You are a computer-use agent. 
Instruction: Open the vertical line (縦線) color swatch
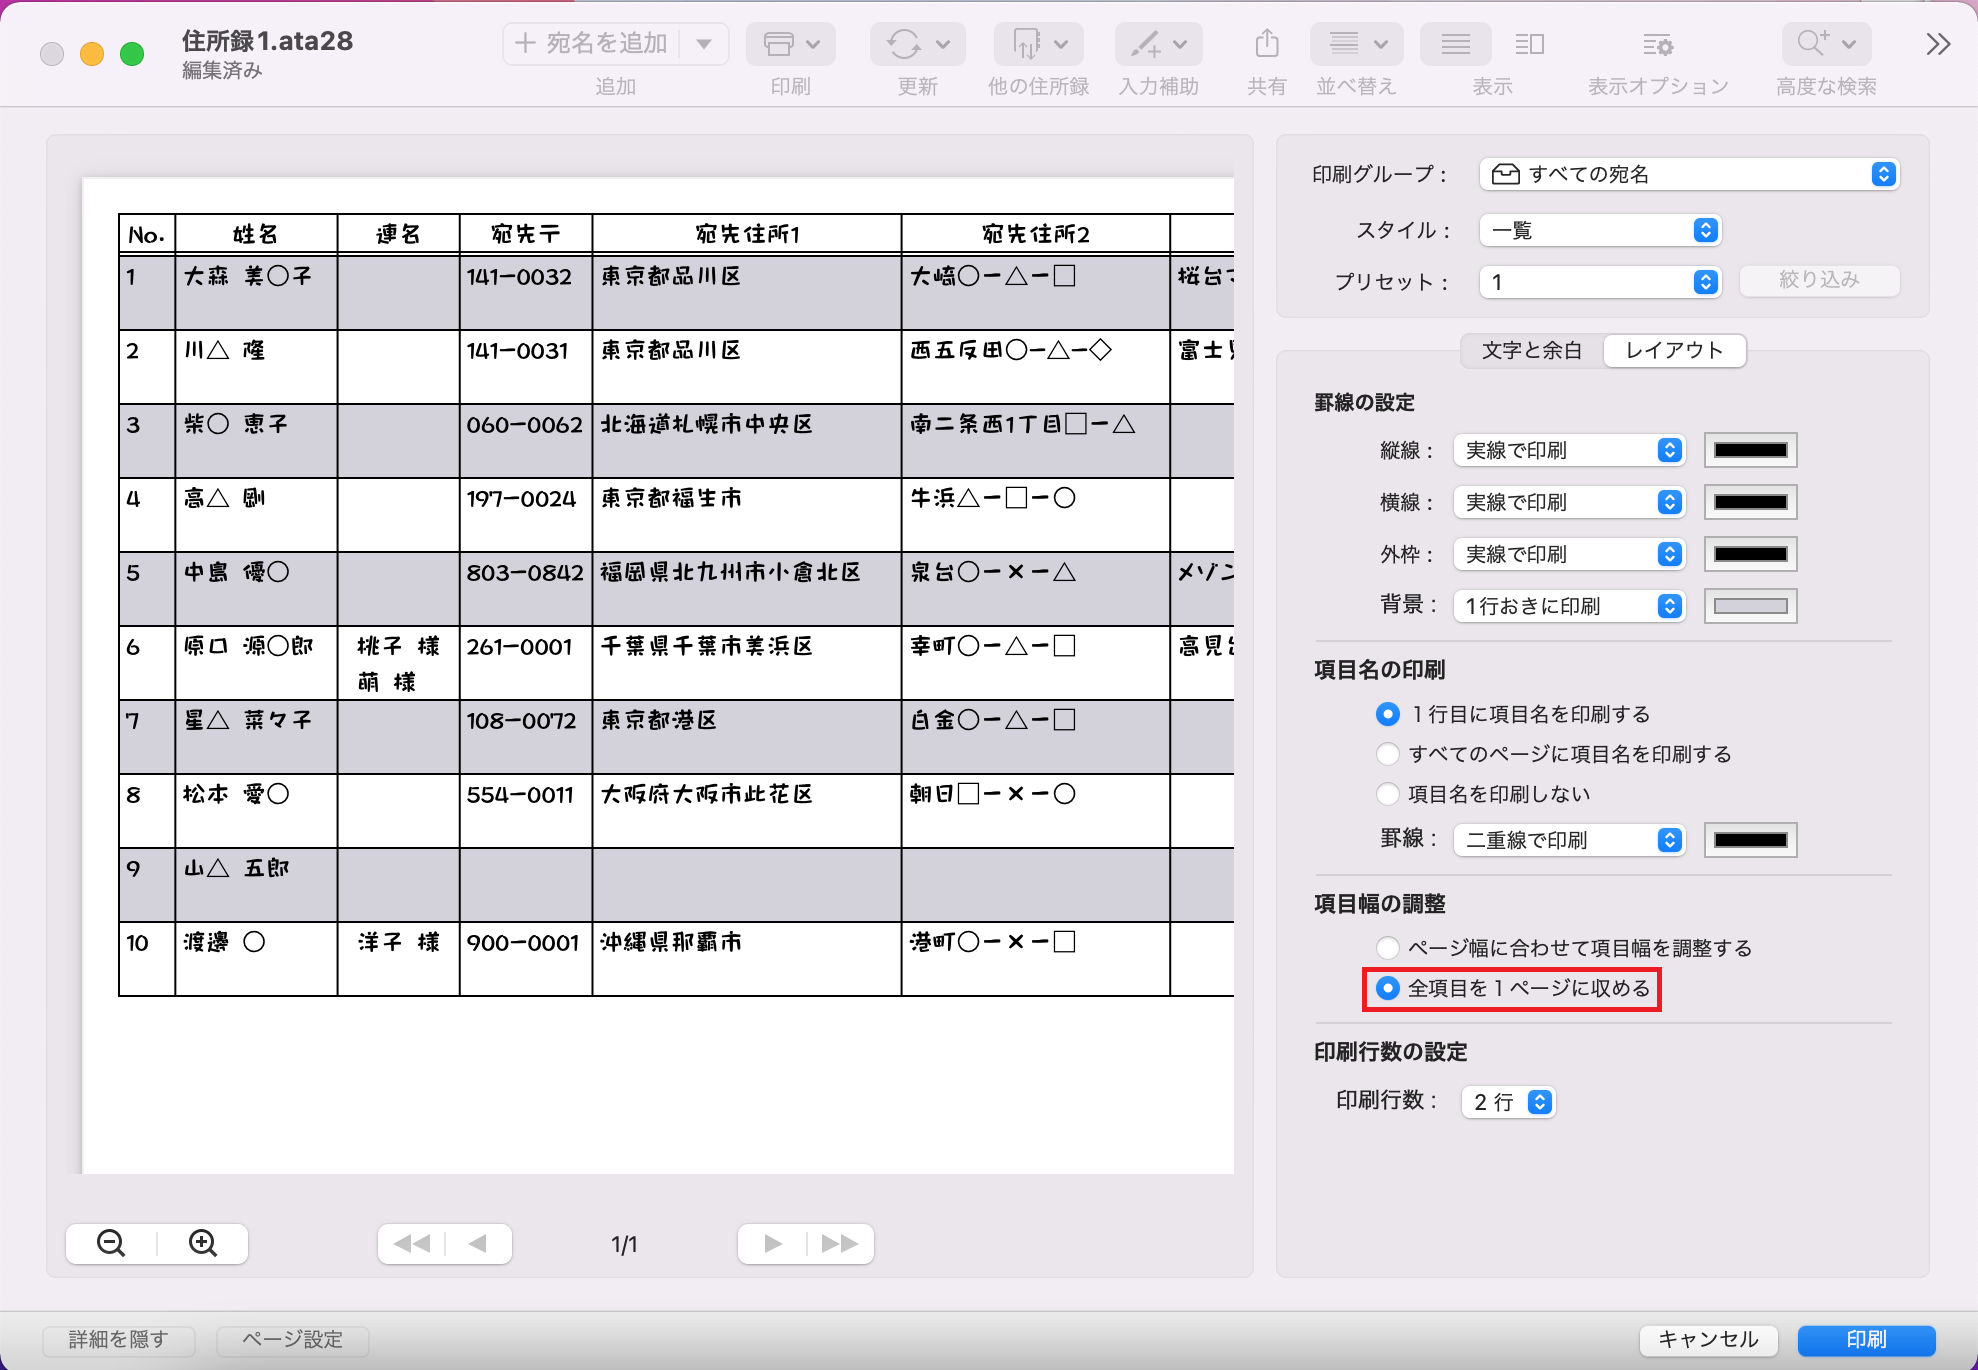pyautogui.click(x=1750, y=450)
